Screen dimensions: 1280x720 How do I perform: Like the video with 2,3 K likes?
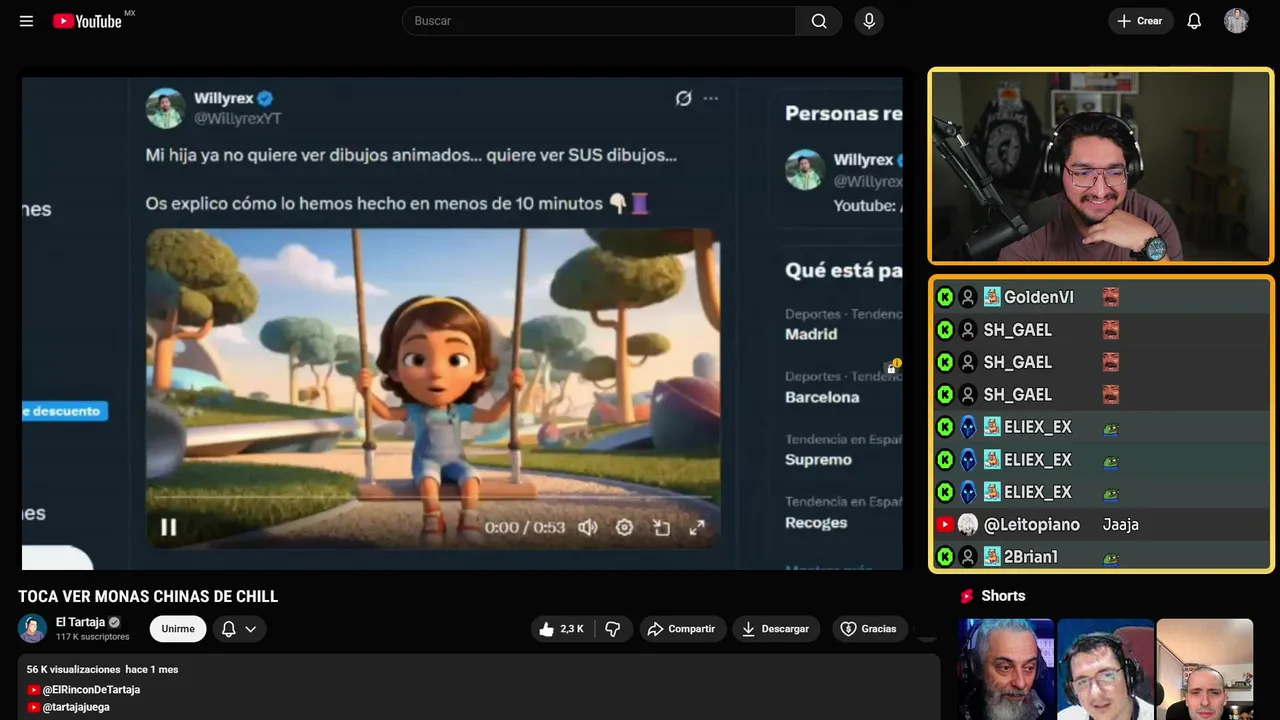pos(561,629)
